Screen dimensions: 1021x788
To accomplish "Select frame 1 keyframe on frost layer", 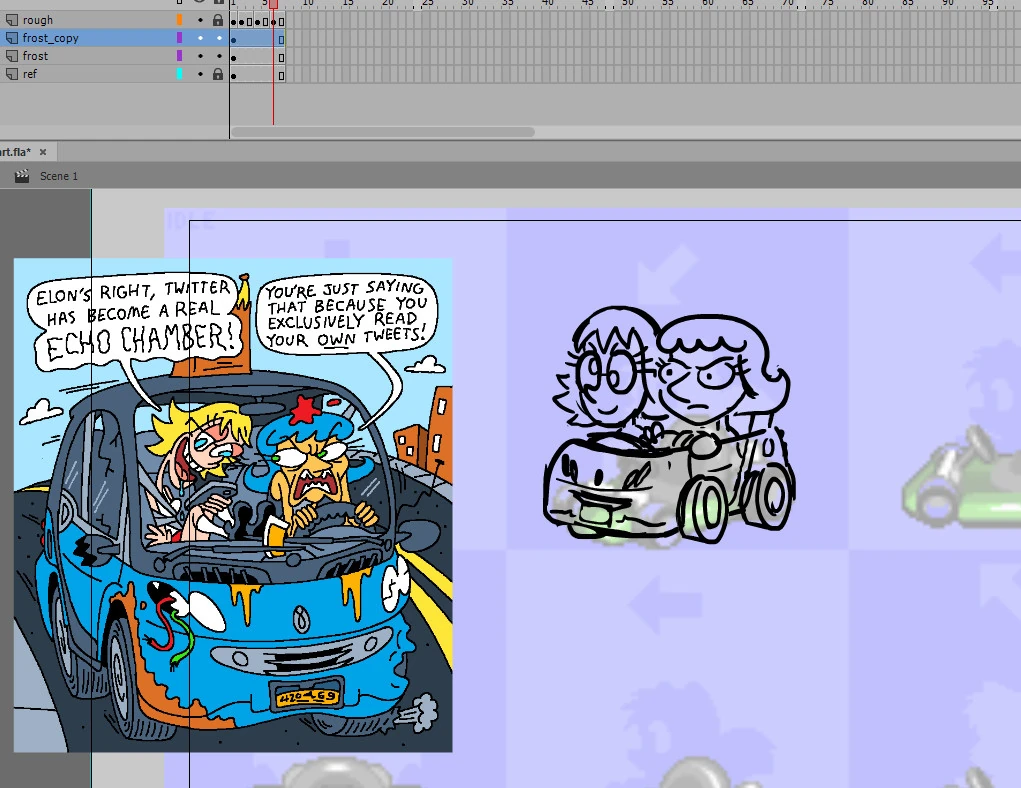I will coord(234,58).
